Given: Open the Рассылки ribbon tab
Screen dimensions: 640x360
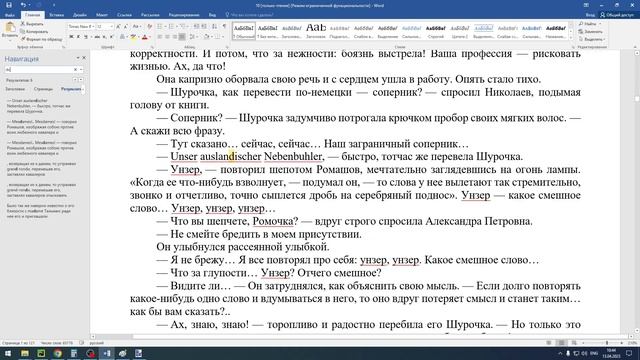Looking at the screenshot, I should [x=150, y=15].
